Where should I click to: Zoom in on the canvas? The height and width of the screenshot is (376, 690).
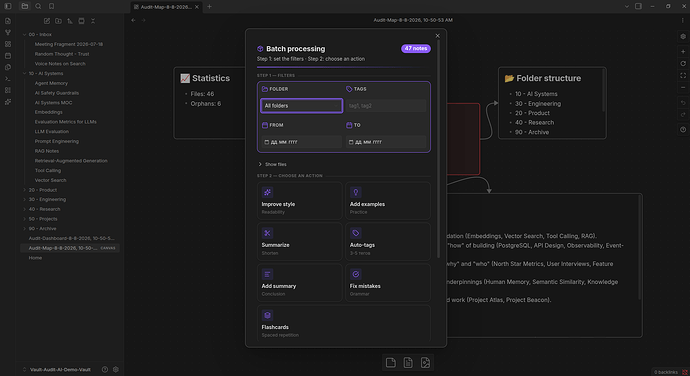[683, 52]
